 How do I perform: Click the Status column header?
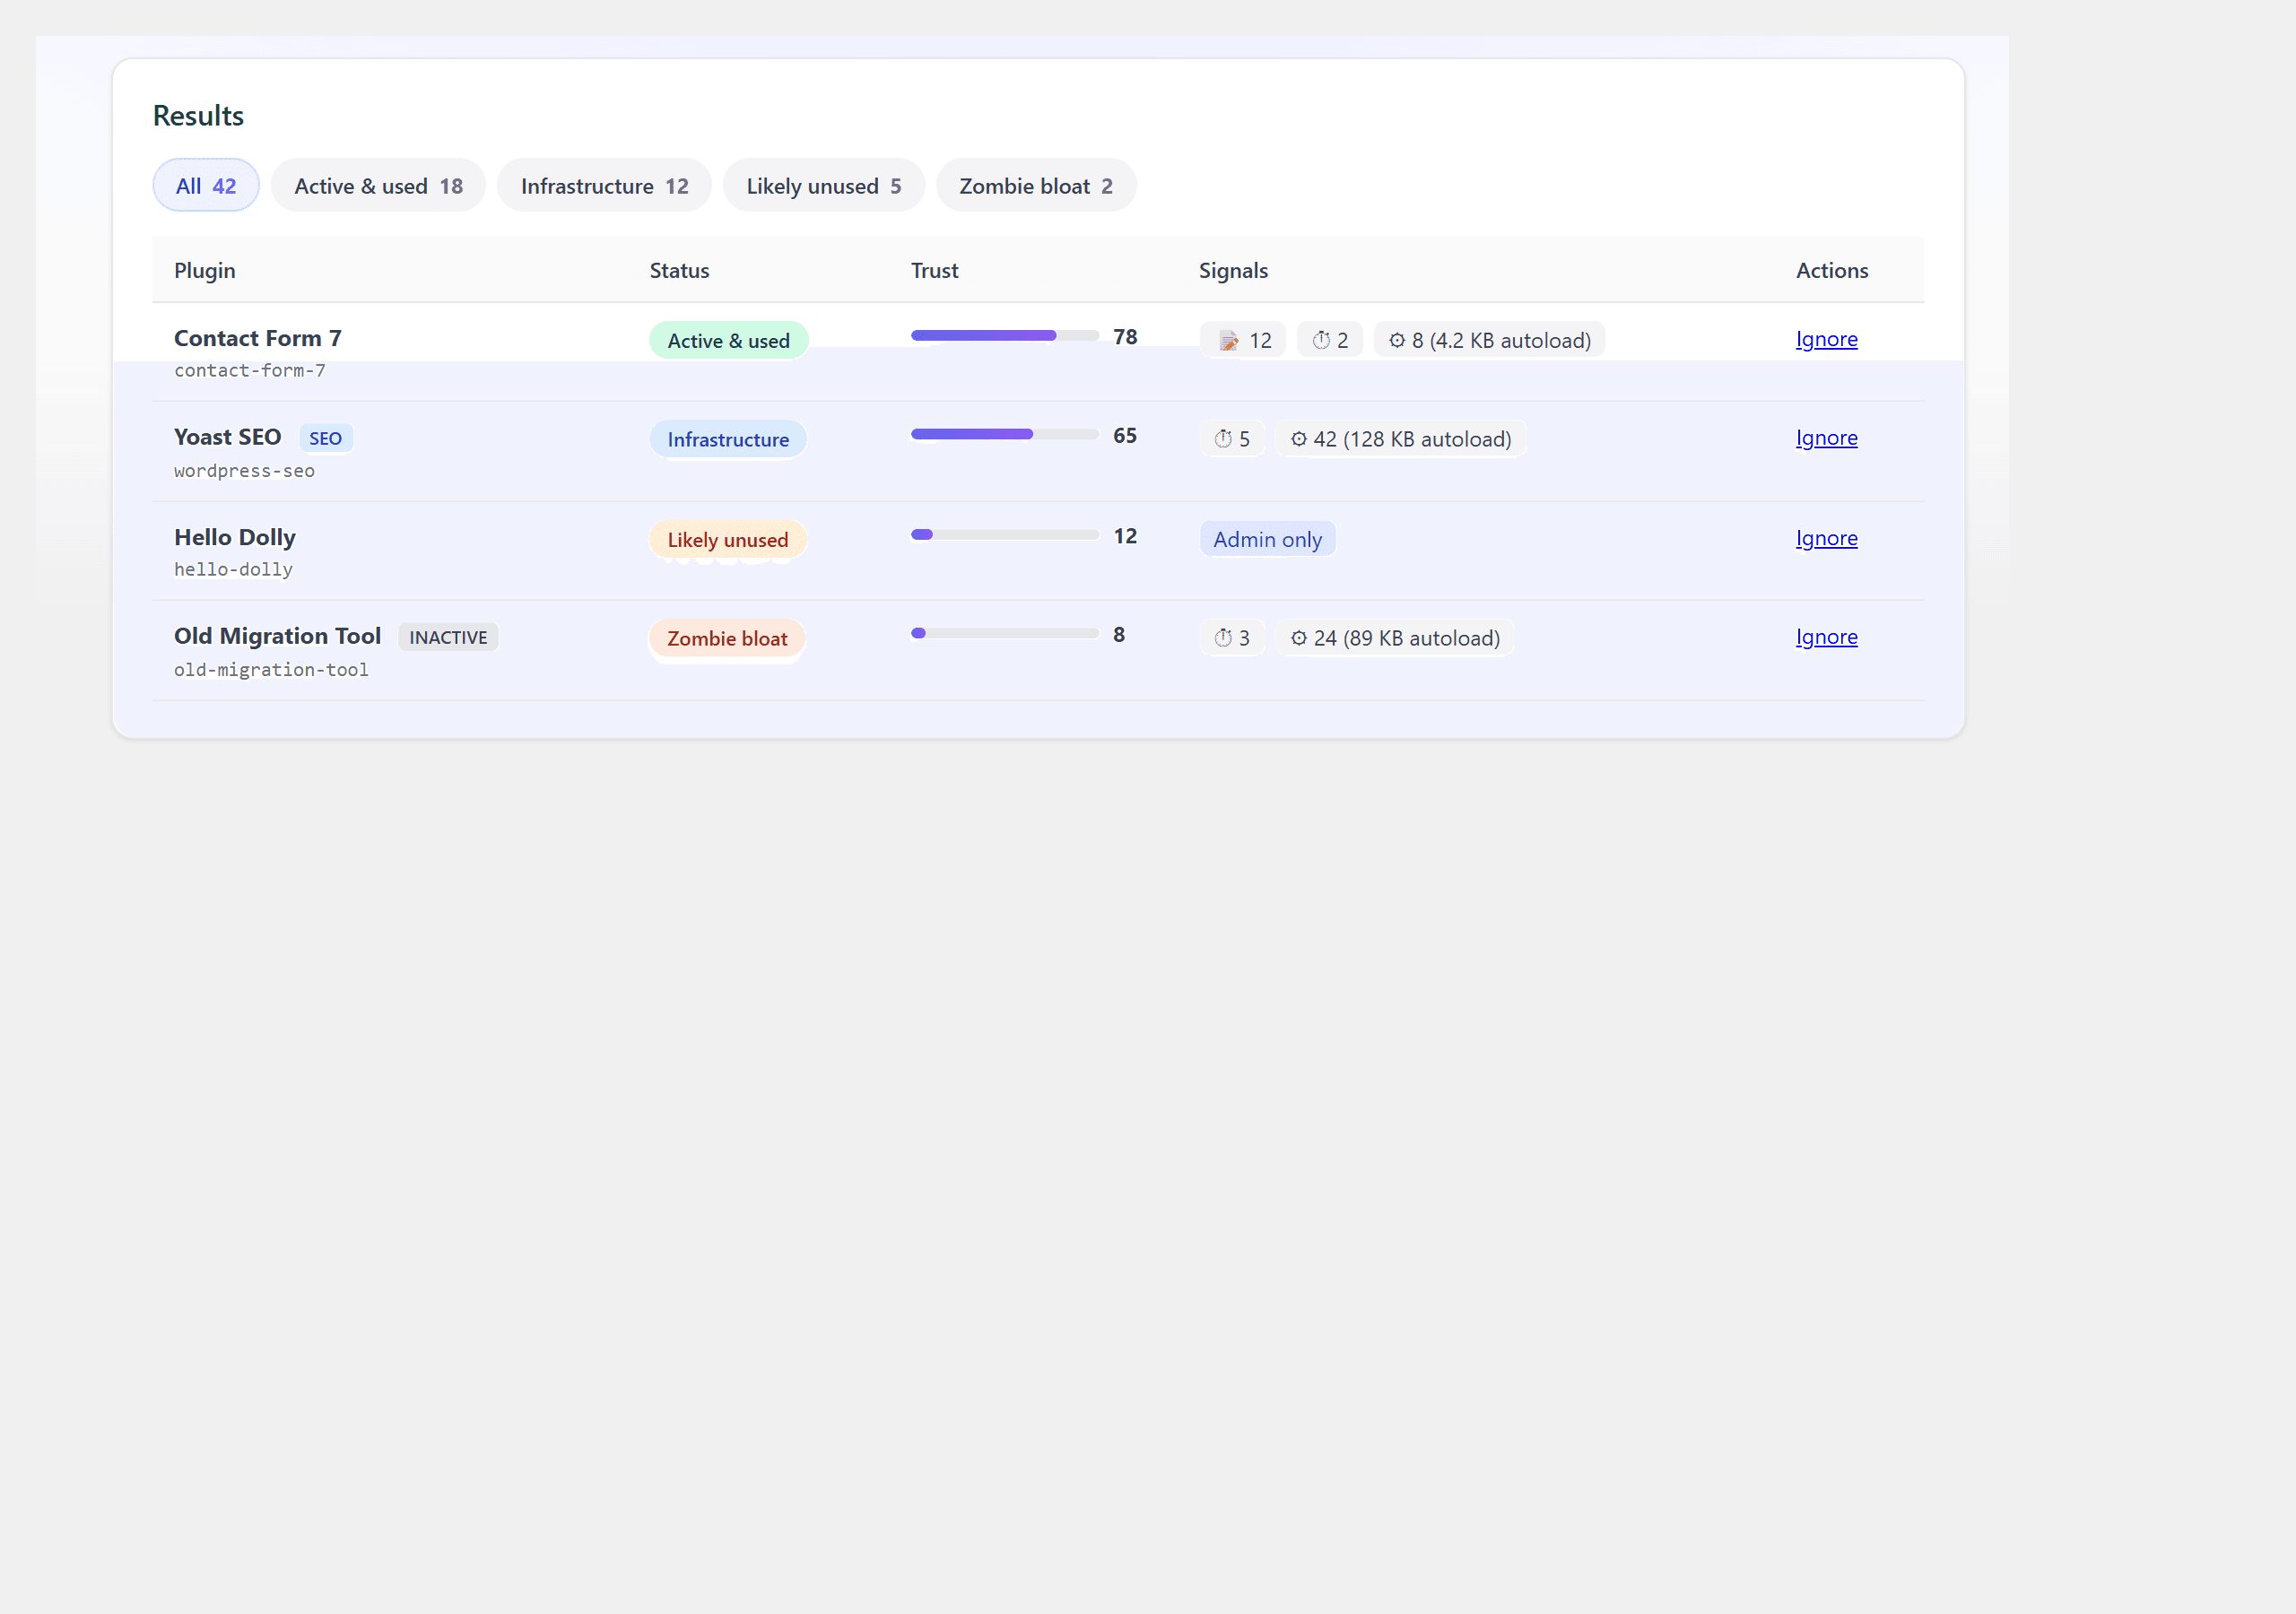click(x=679, y=270)
